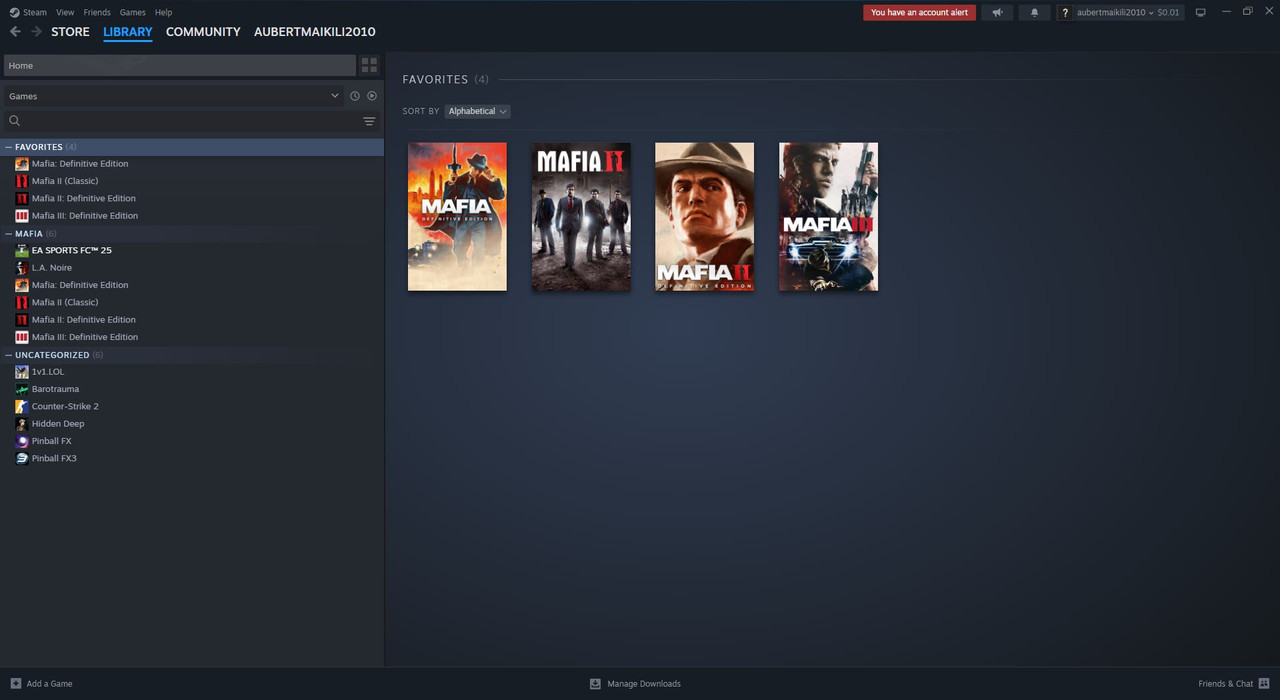This screenshot has height=700, width=1280.
Task: Open AUBERTMAIKILI2010 profile tab
Action: (315, 32)
